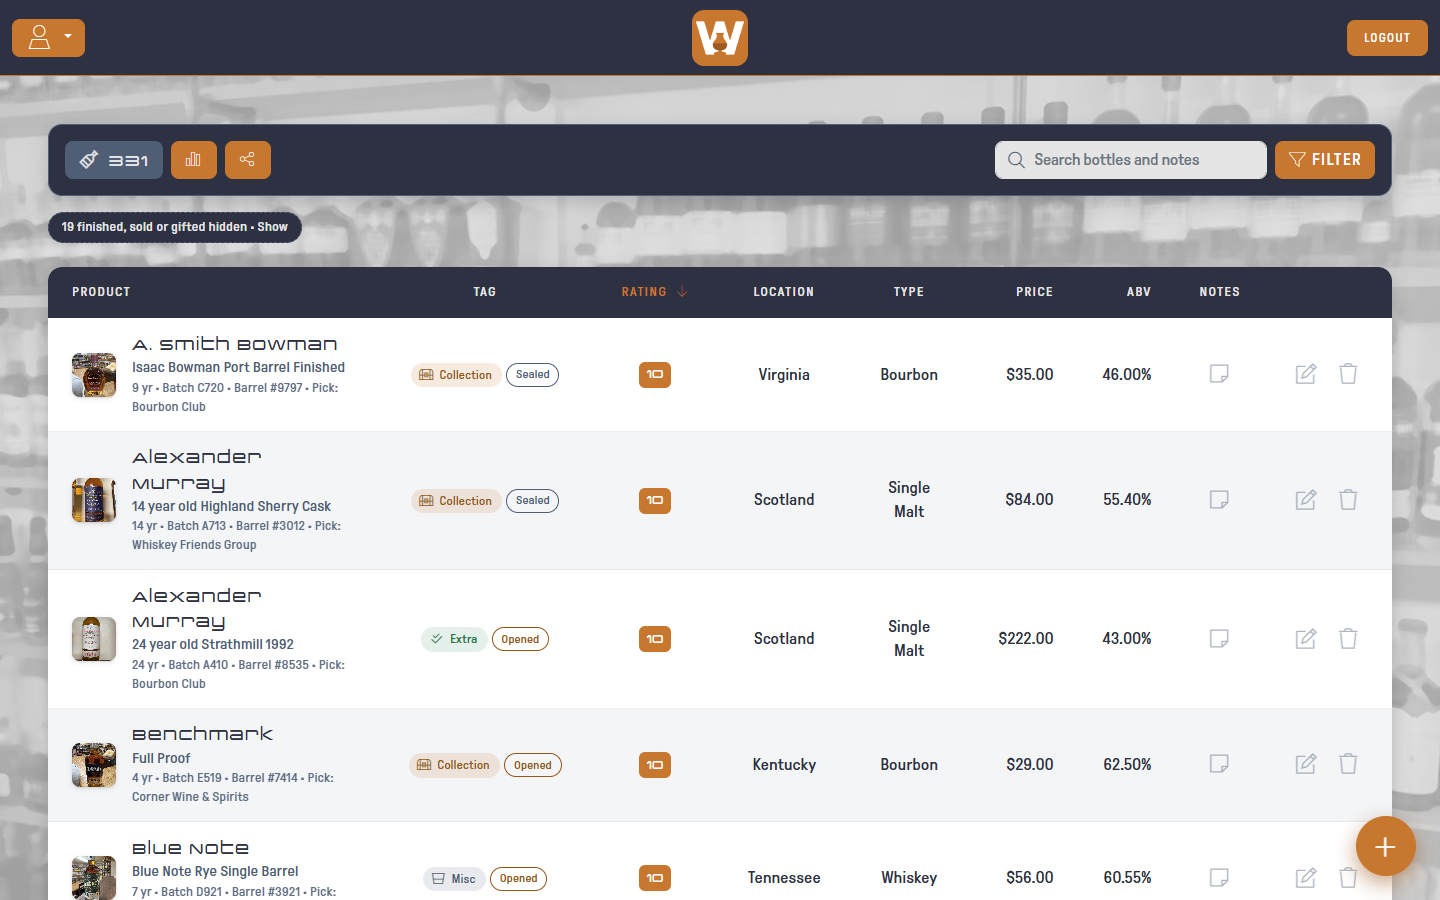Click the Opened badge on Benchmark Full Proof
The height and width of the screenshot is (900, 1440).
[533, 765]
